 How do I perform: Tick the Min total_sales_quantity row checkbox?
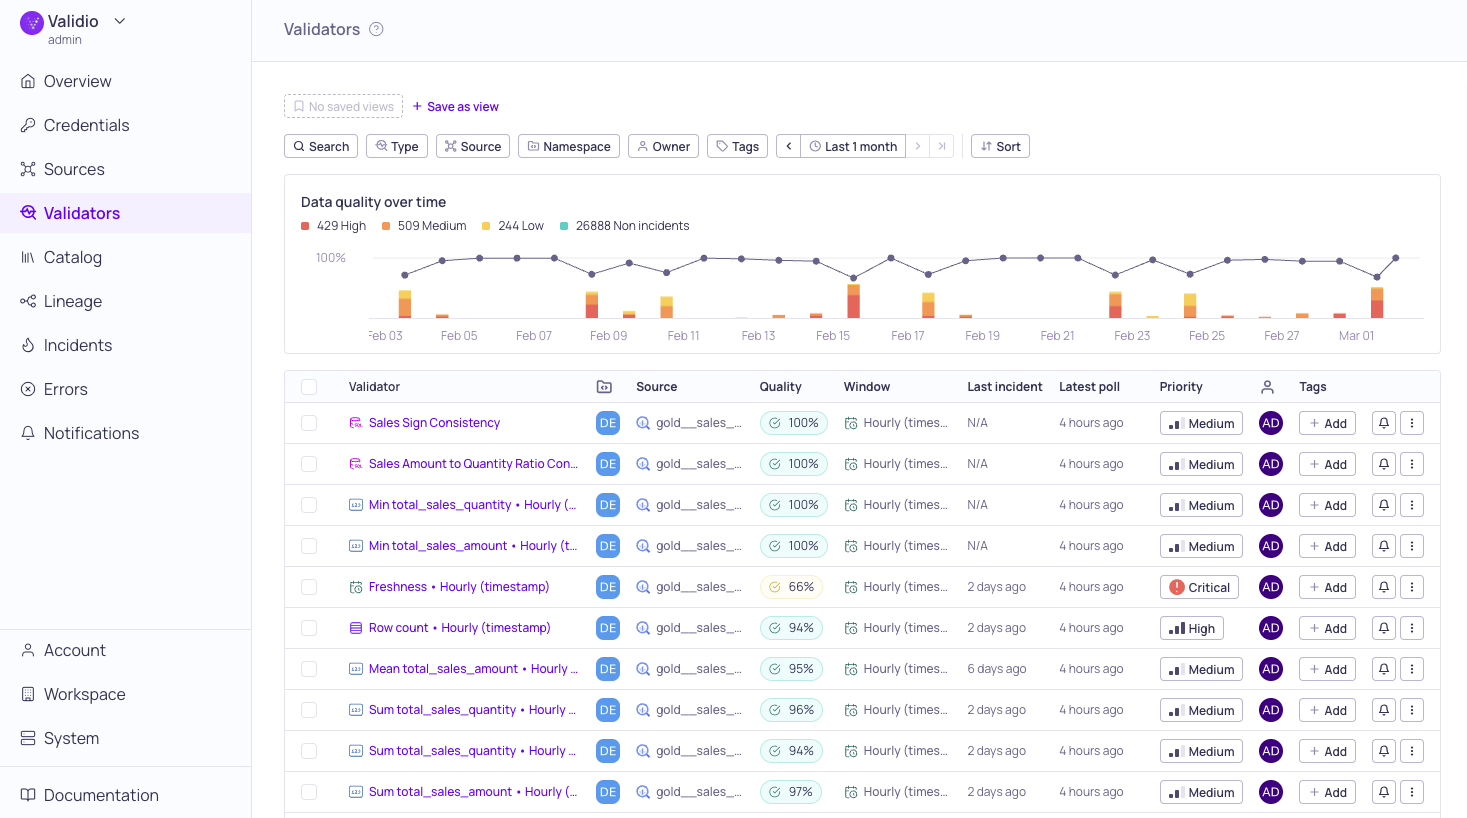[309, 505]
